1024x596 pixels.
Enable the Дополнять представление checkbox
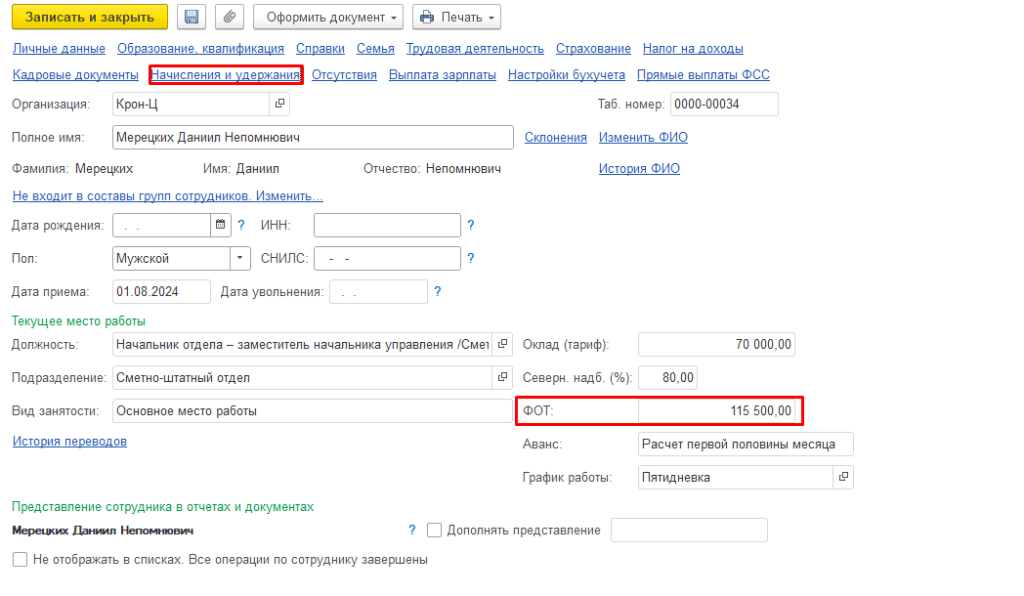coord(434,530)
